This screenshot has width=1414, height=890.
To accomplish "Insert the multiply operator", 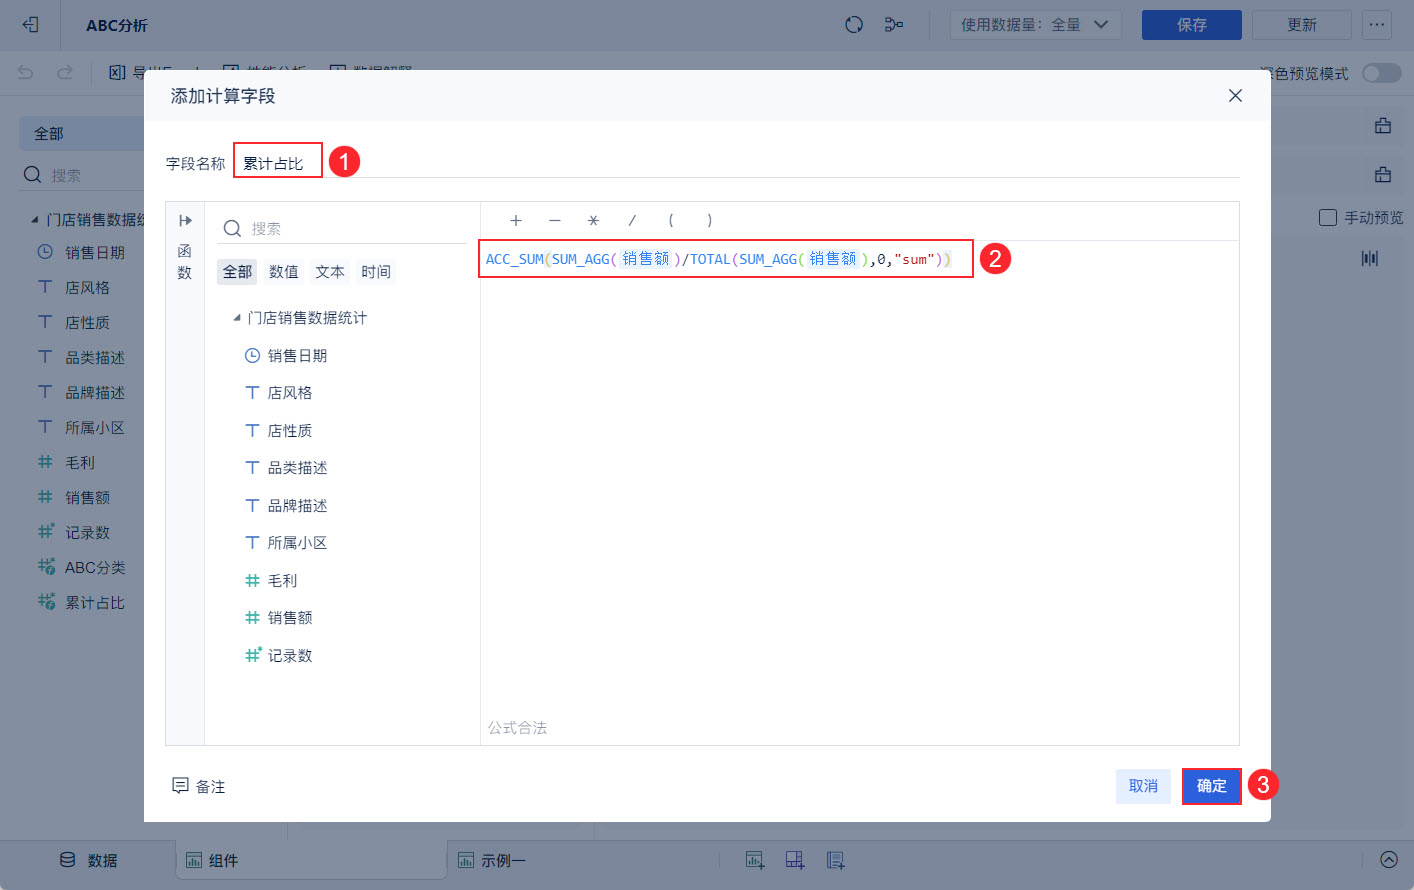I will tap(593, 221).
